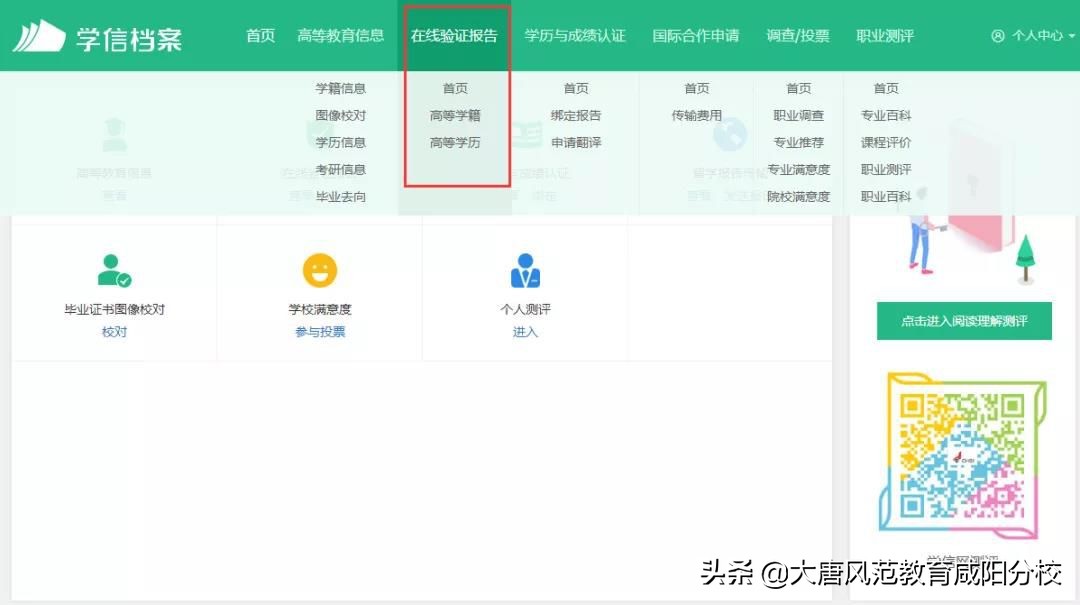Expand the 个人中心 dropdown arrow
Image resolution: width=1080 pixels, height=605 pixels.
click(x=1070, y=34)
